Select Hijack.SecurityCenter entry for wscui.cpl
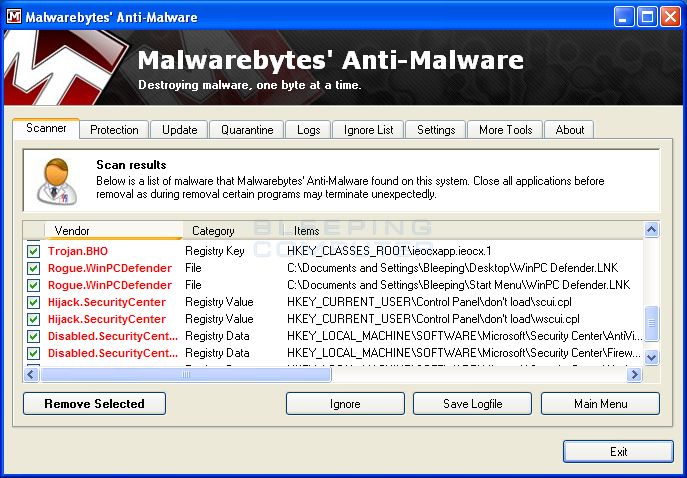This screenshot has height=478, width=687. point(107,319)
